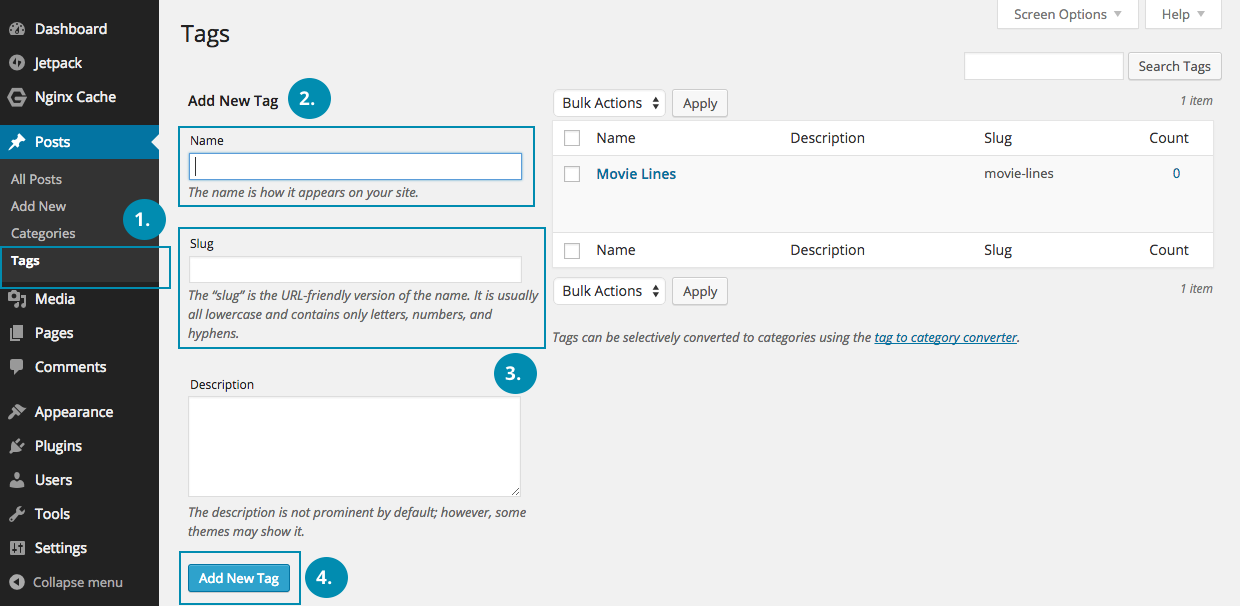Click the Dashboard gauge icon
The width and height of the screenshot is (1240, 606).
tap(17, 29)
